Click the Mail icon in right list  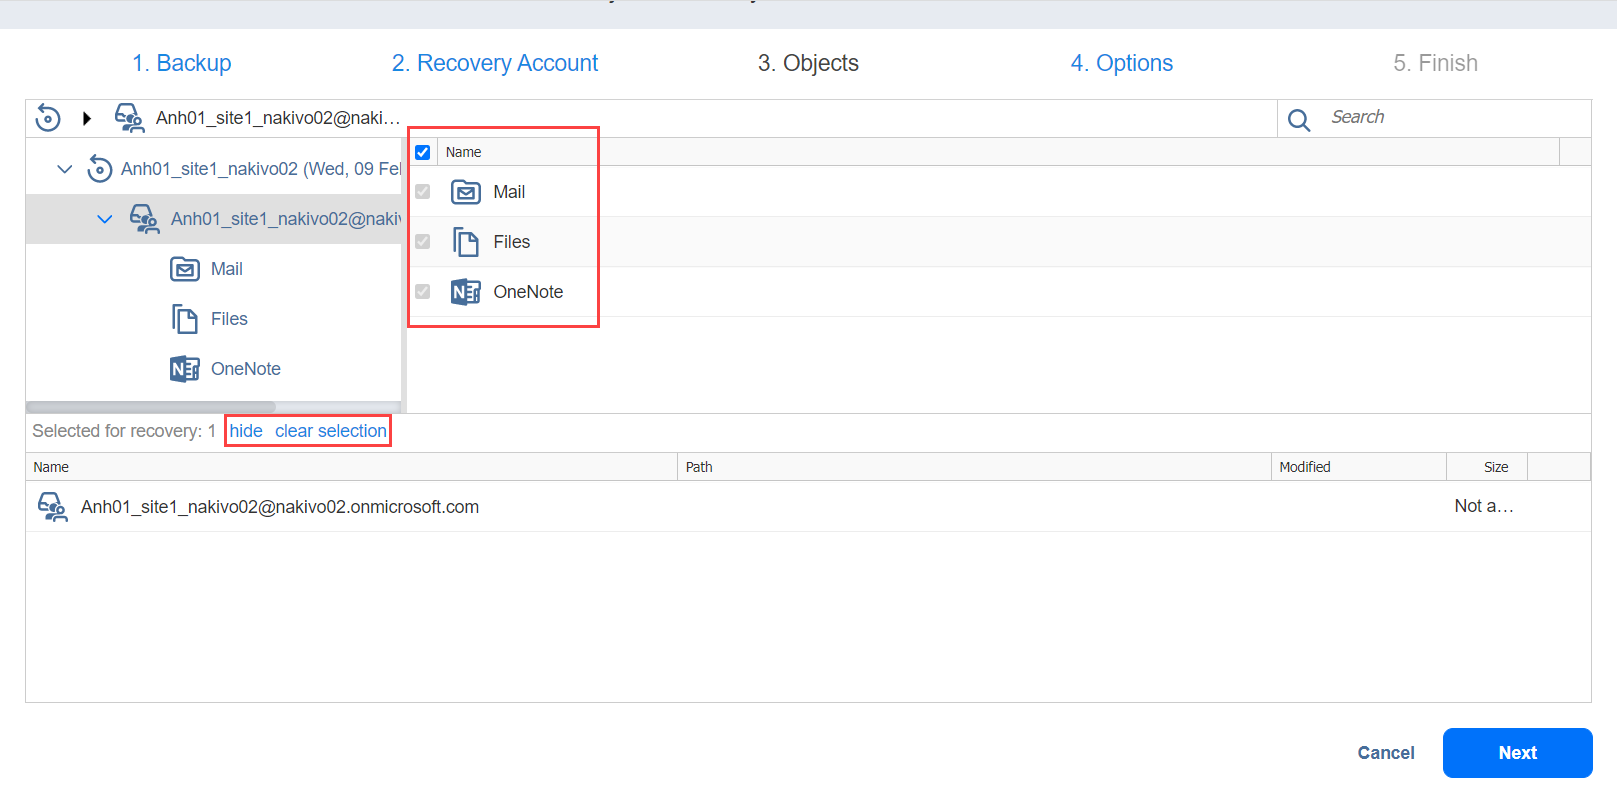click(x=466, y=192)
